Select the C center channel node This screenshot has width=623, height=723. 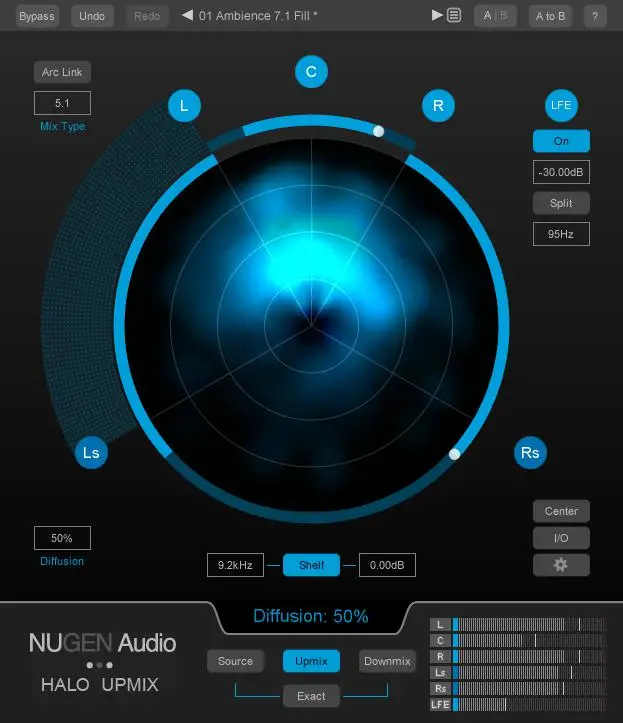pos(311,71)
